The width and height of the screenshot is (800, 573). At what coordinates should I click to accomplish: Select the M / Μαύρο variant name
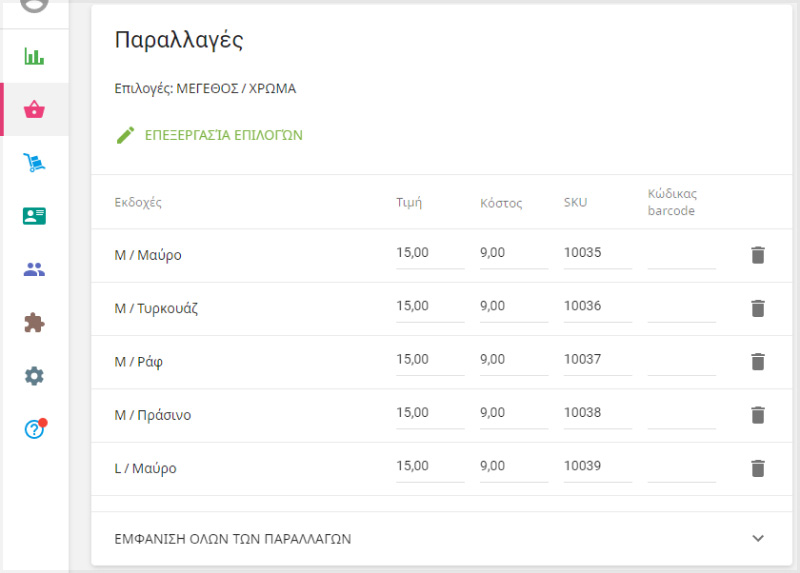(147, 255)
